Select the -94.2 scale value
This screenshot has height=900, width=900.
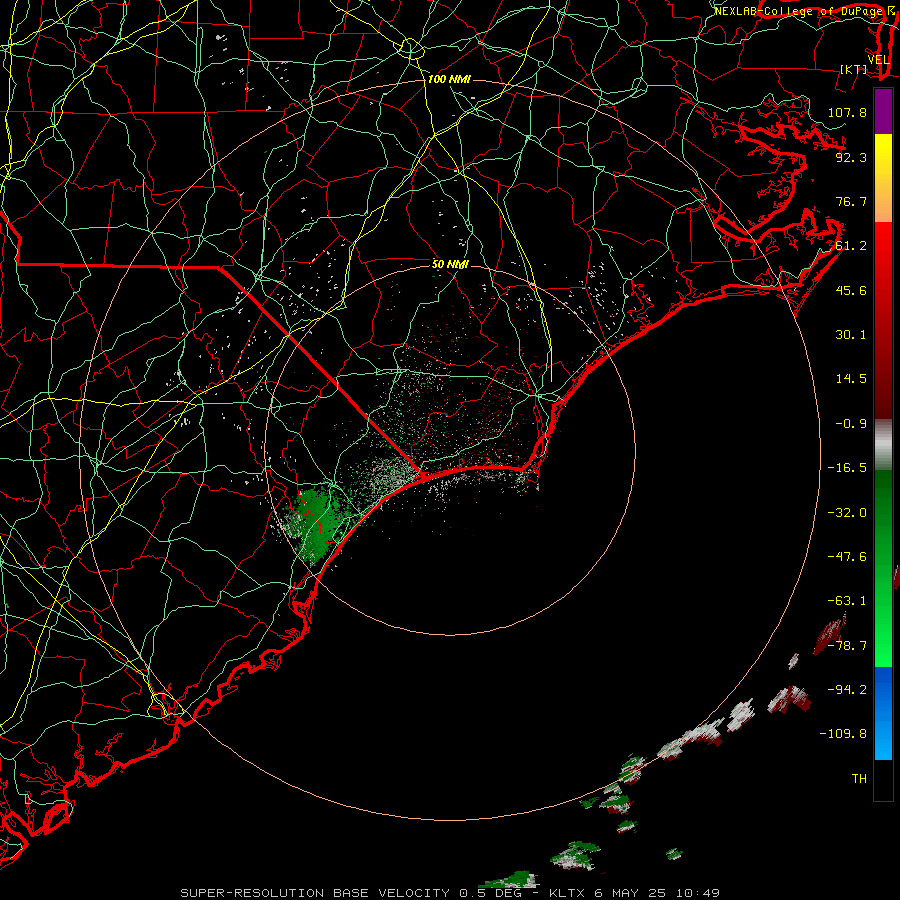point(847,690)
